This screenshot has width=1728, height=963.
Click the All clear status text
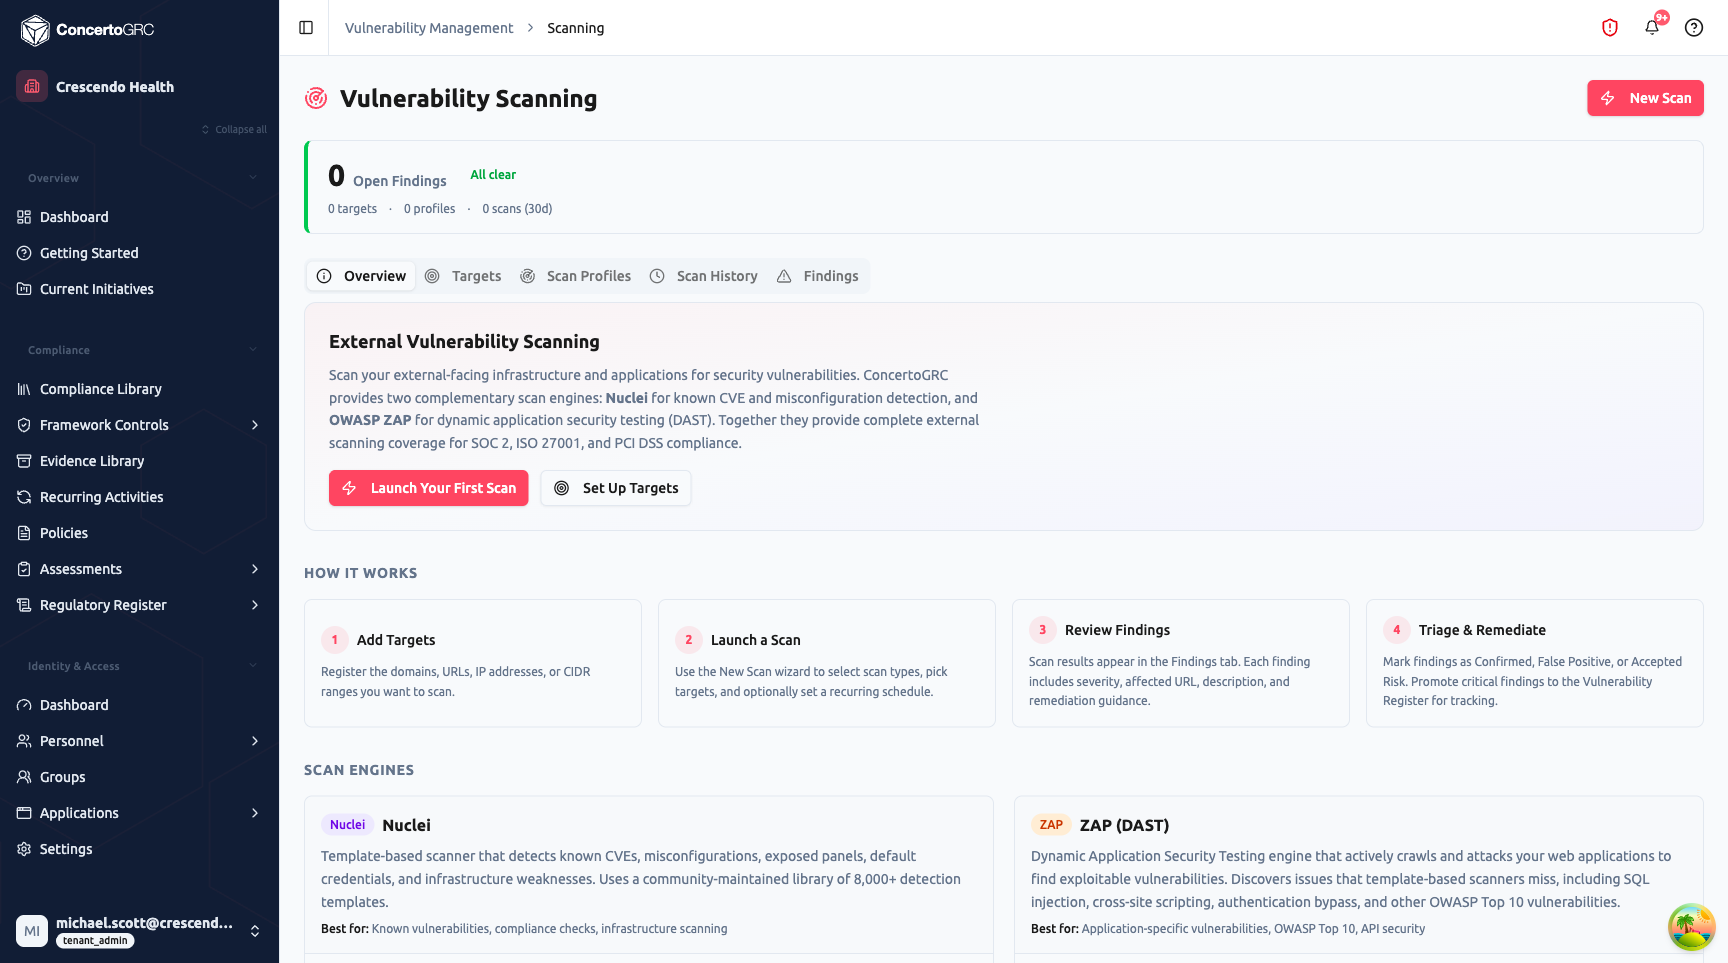493,175
